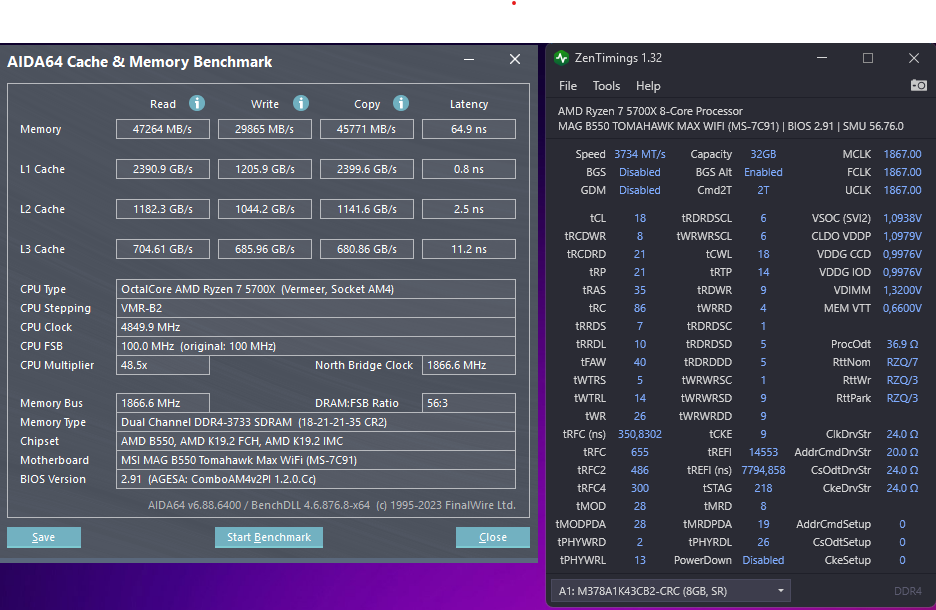This screenshot has width=936, height=610.
Task: Click L3 Cache latency 11.2 ns
Action: pos(469,249)
